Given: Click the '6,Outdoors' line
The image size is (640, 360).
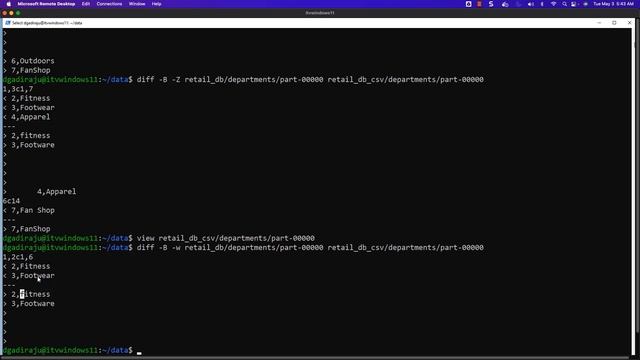Looking at the screenshot, I should [x=29, y=61].
